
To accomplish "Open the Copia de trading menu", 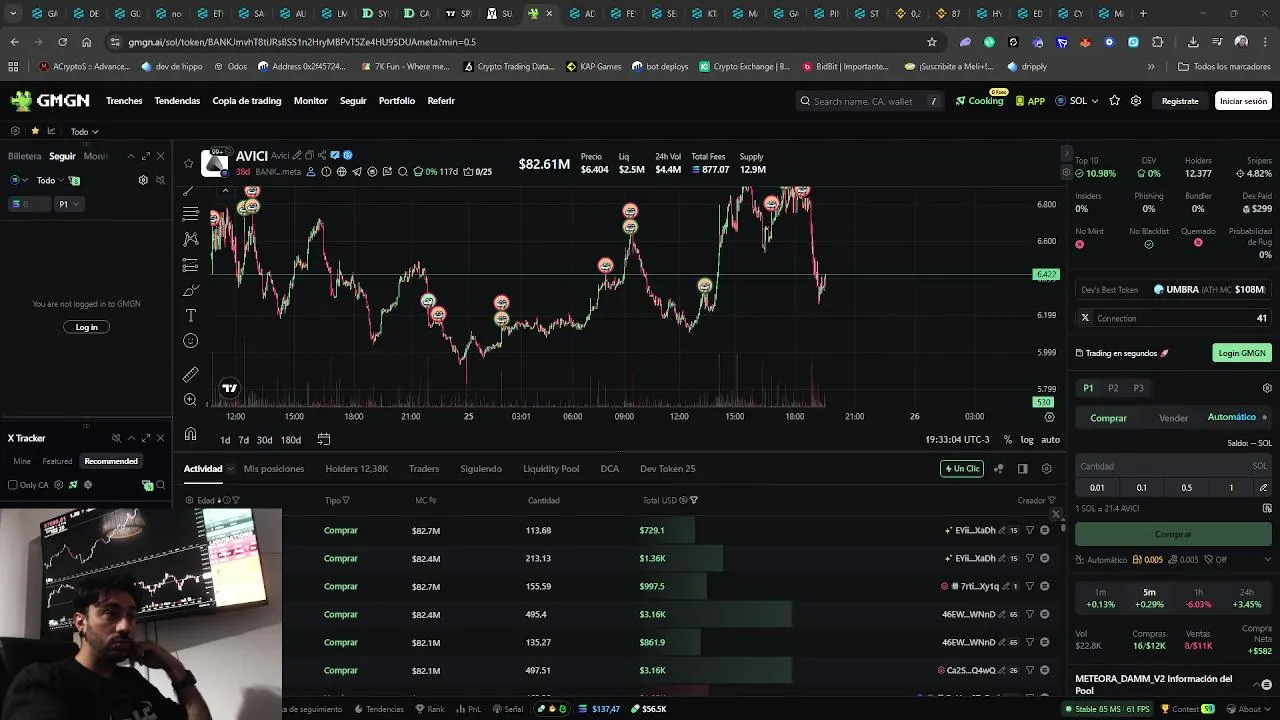I will point(247,101).
